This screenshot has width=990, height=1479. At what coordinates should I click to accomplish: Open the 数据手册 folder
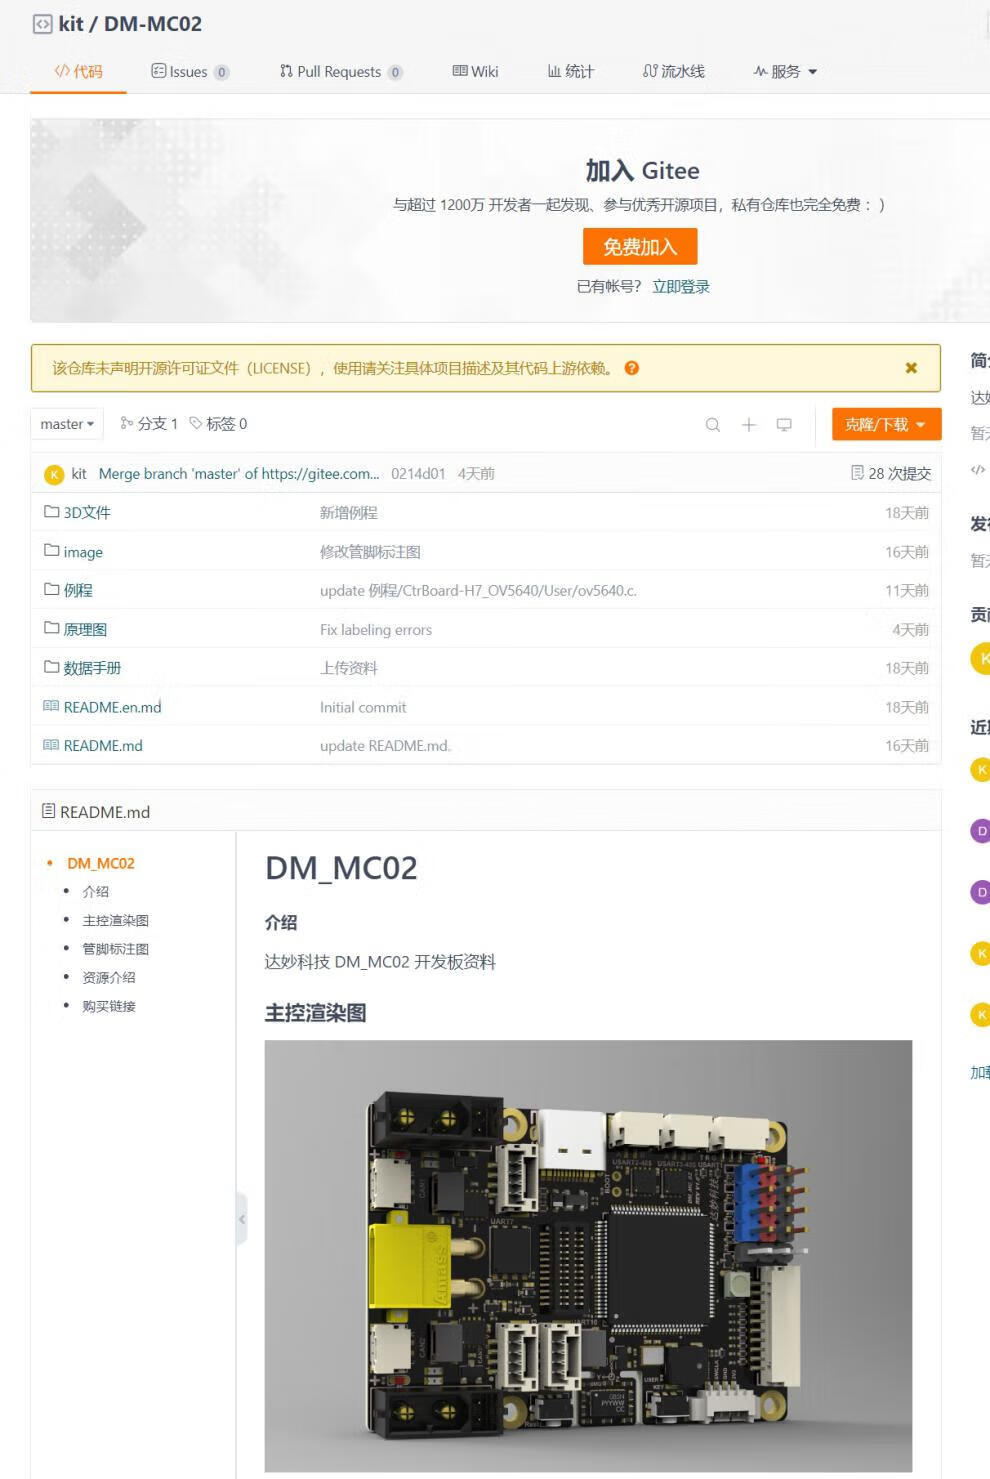(x=92, y=668)
